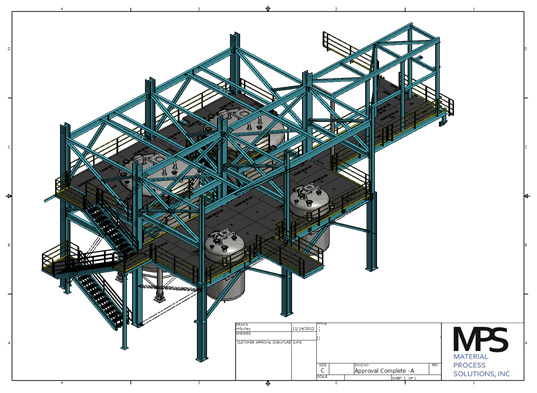
Task: Select the small tank on right platform
Action: tap(309, 200)
